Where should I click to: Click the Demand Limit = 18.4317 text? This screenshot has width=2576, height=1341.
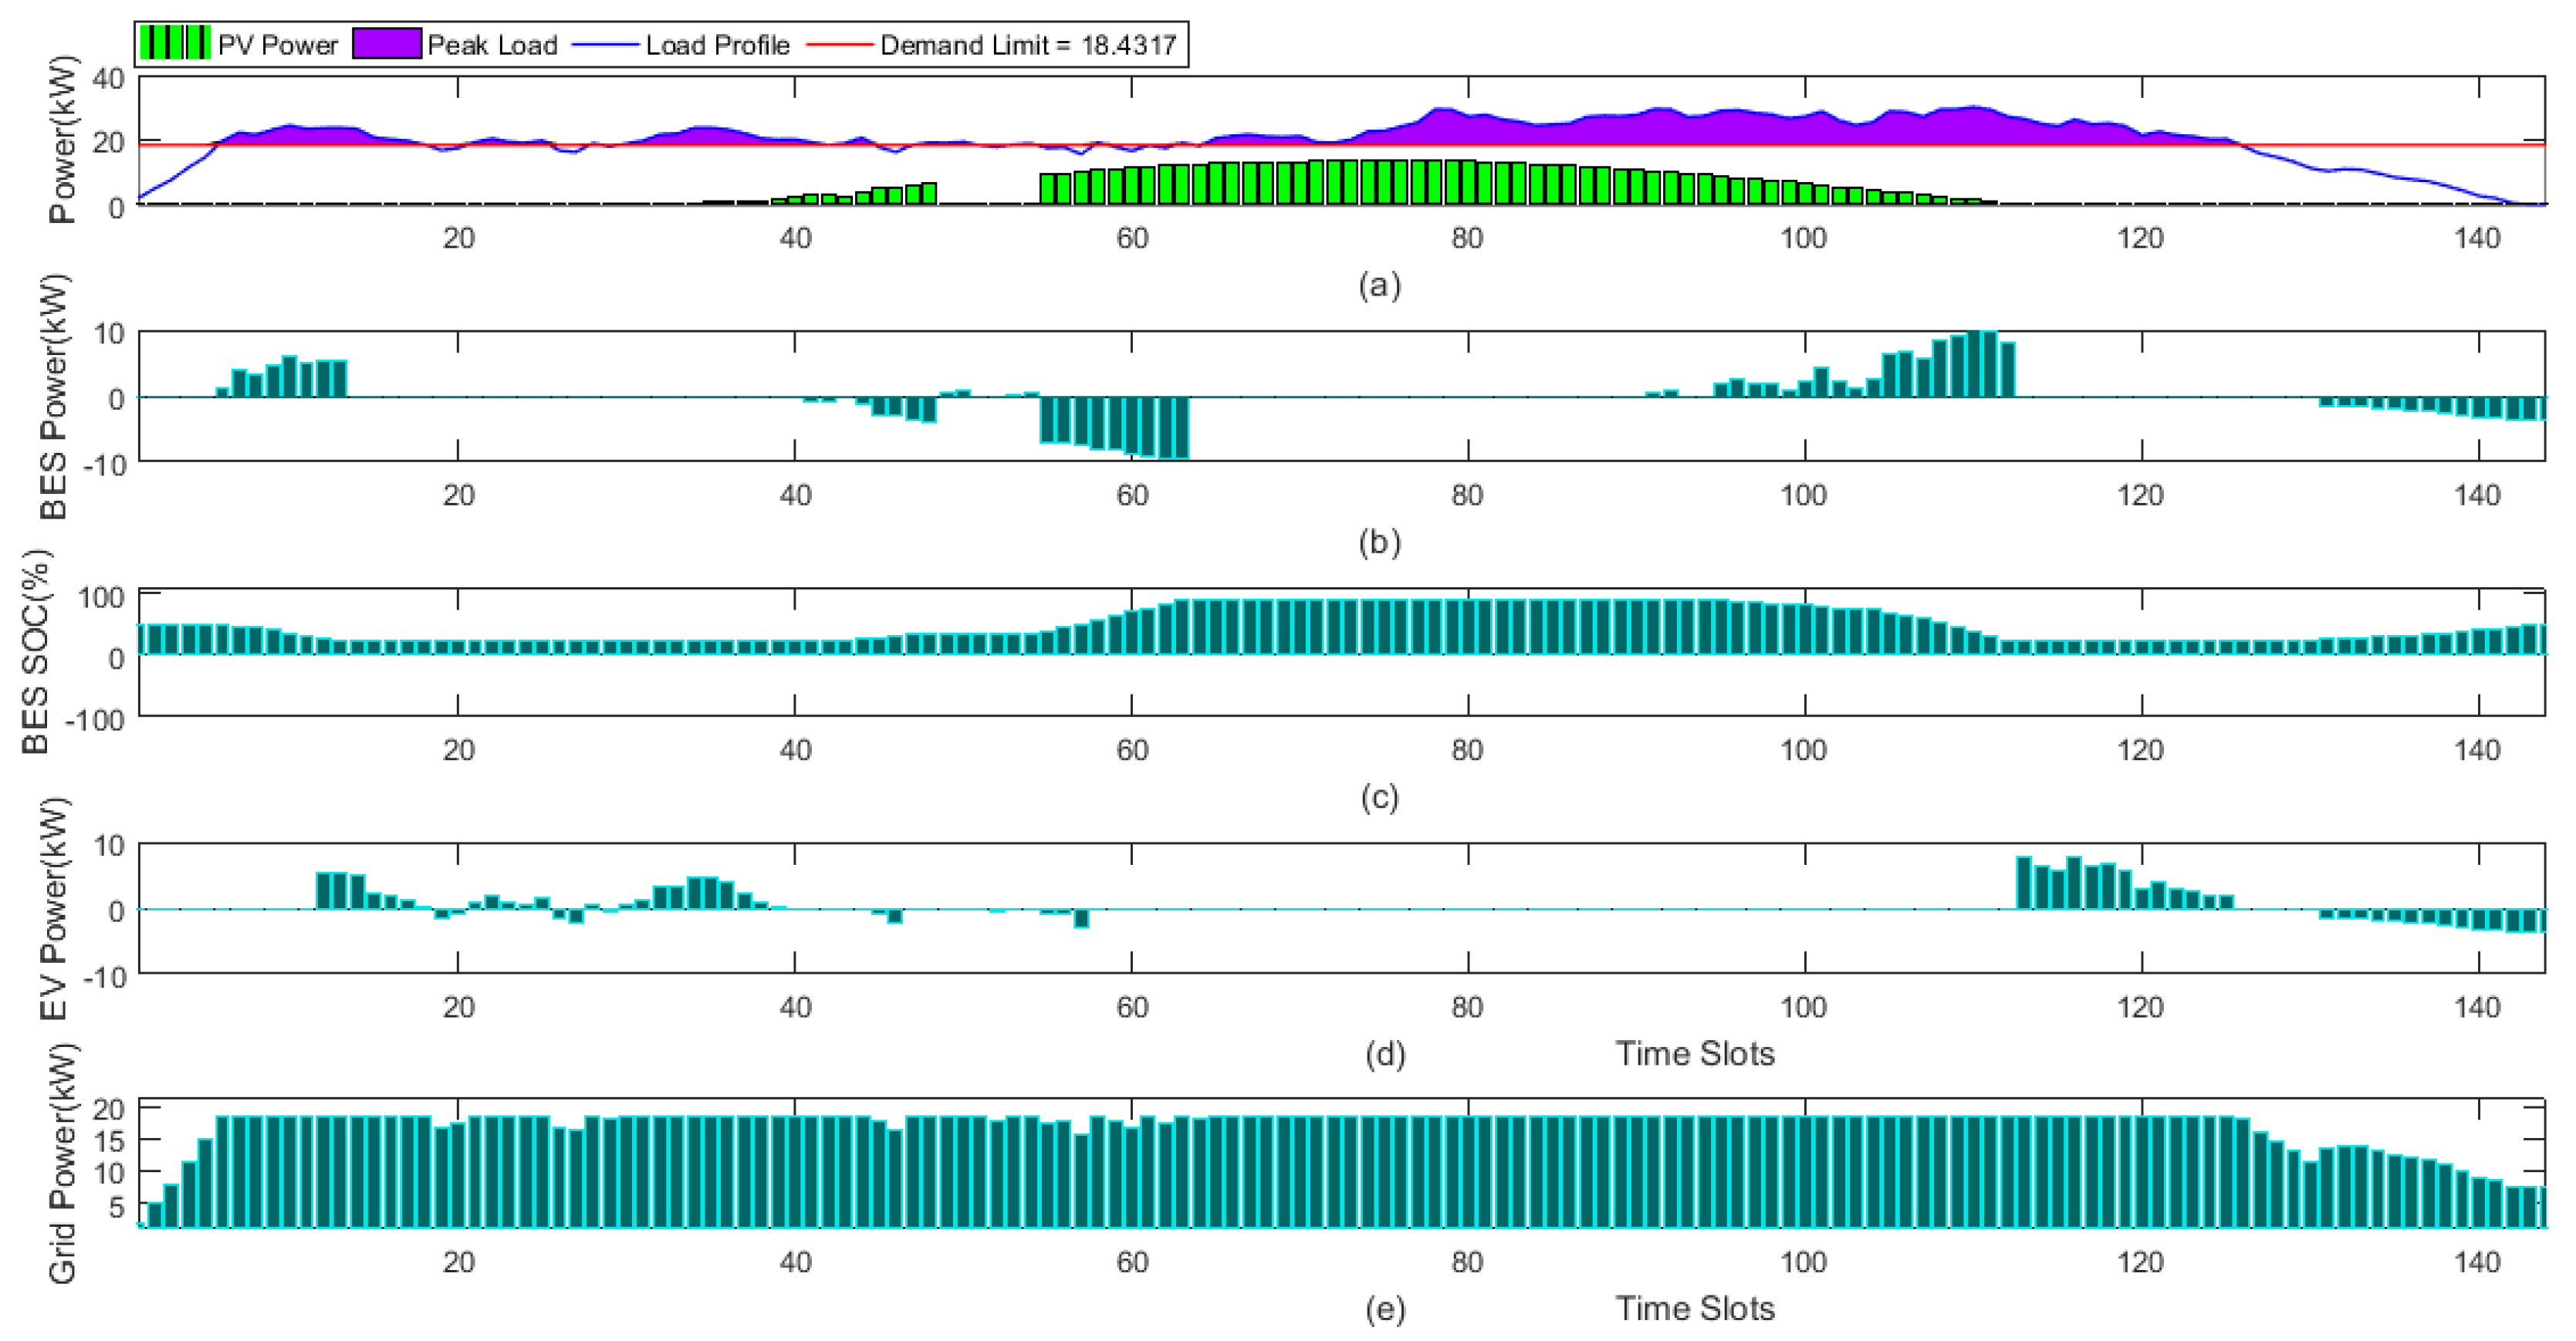[1027, 45]
